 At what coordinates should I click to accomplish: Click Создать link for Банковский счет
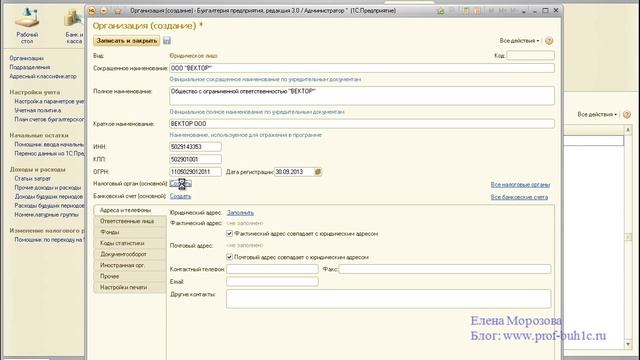point(180,196)
